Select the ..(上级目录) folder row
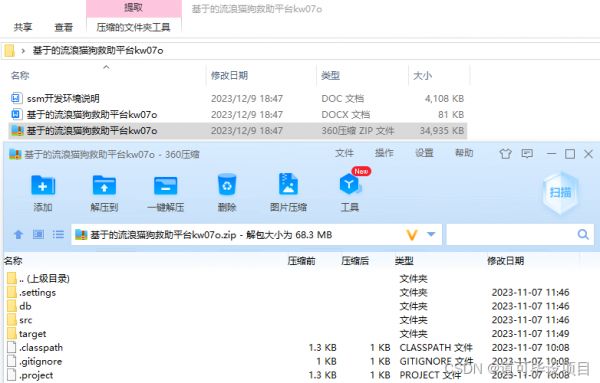The height and width of the screenshot is (383, 600). pyautogui.click(x=44, y=279)
